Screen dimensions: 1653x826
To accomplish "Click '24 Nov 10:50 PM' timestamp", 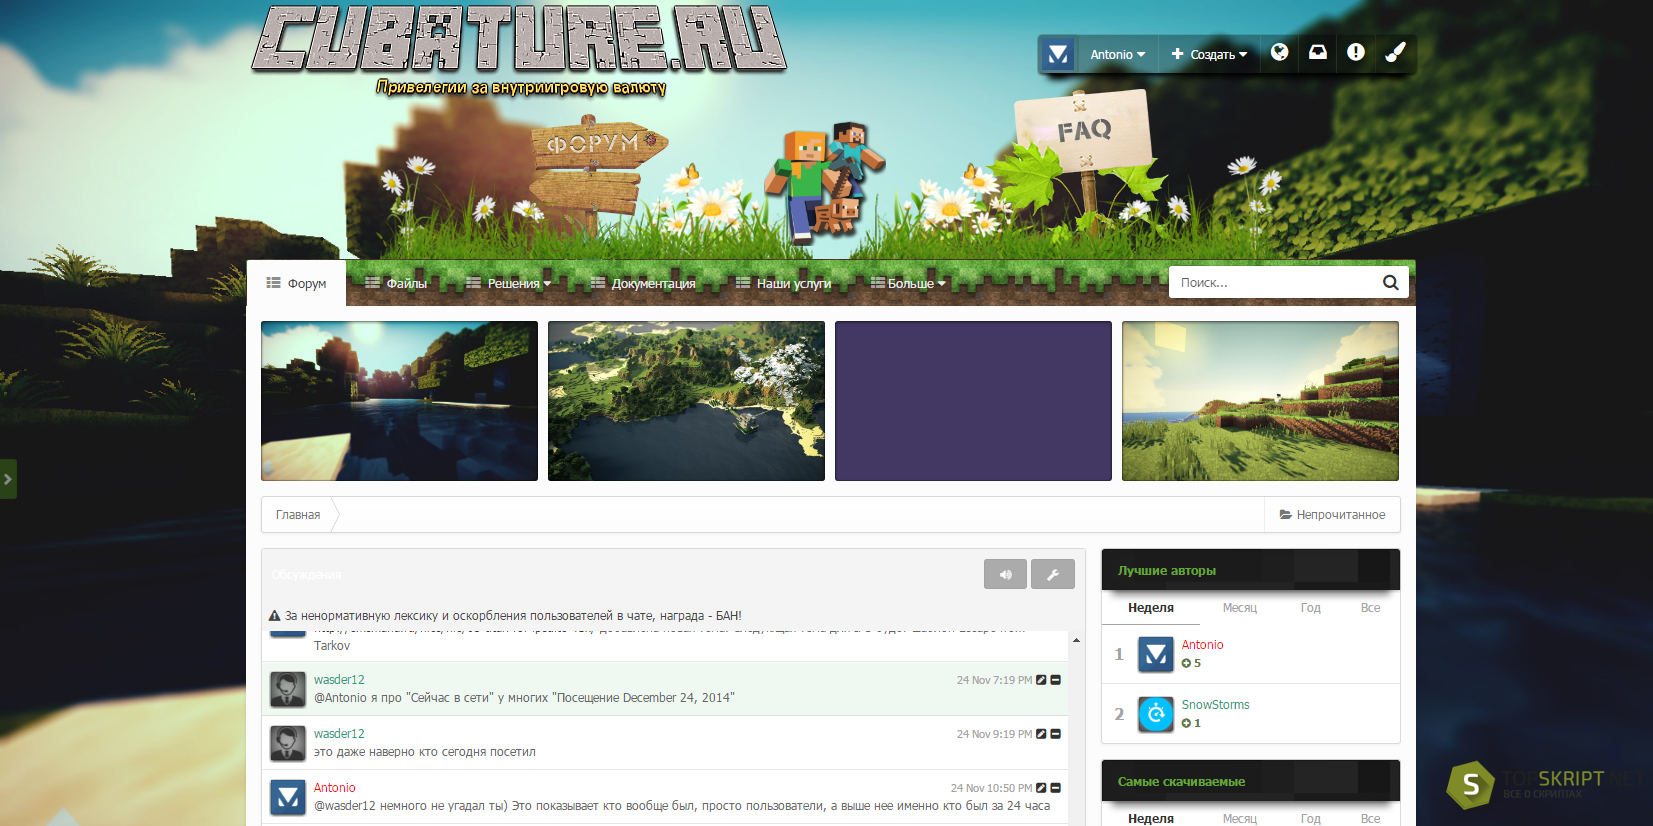I will 991,788.
